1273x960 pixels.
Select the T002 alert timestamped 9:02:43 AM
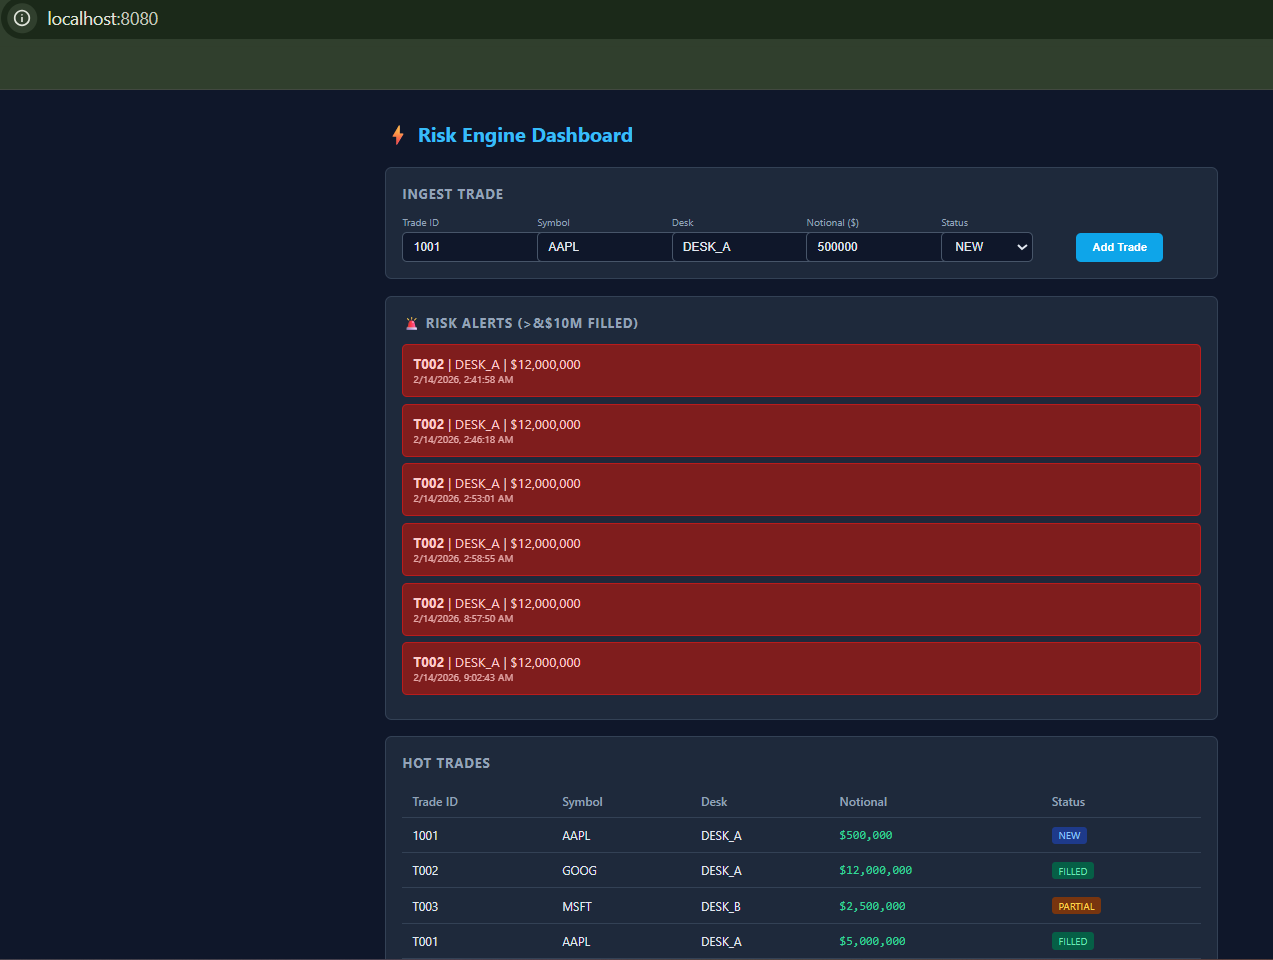click(801, 668)
